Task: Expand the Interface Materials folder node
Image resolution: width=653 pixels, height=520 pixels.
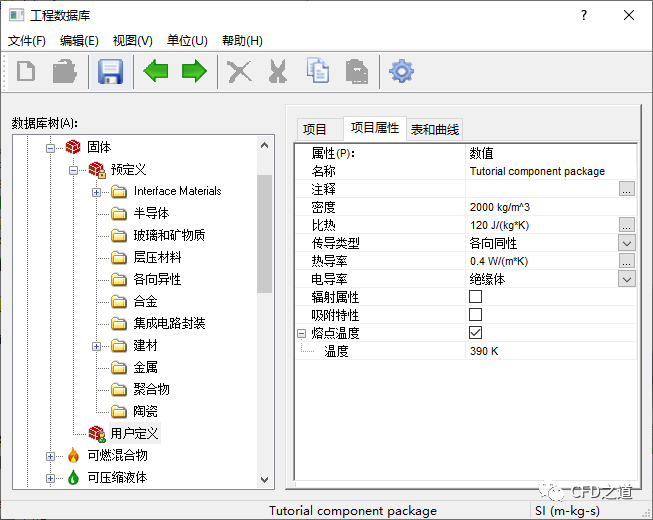Action: (97, 191)
